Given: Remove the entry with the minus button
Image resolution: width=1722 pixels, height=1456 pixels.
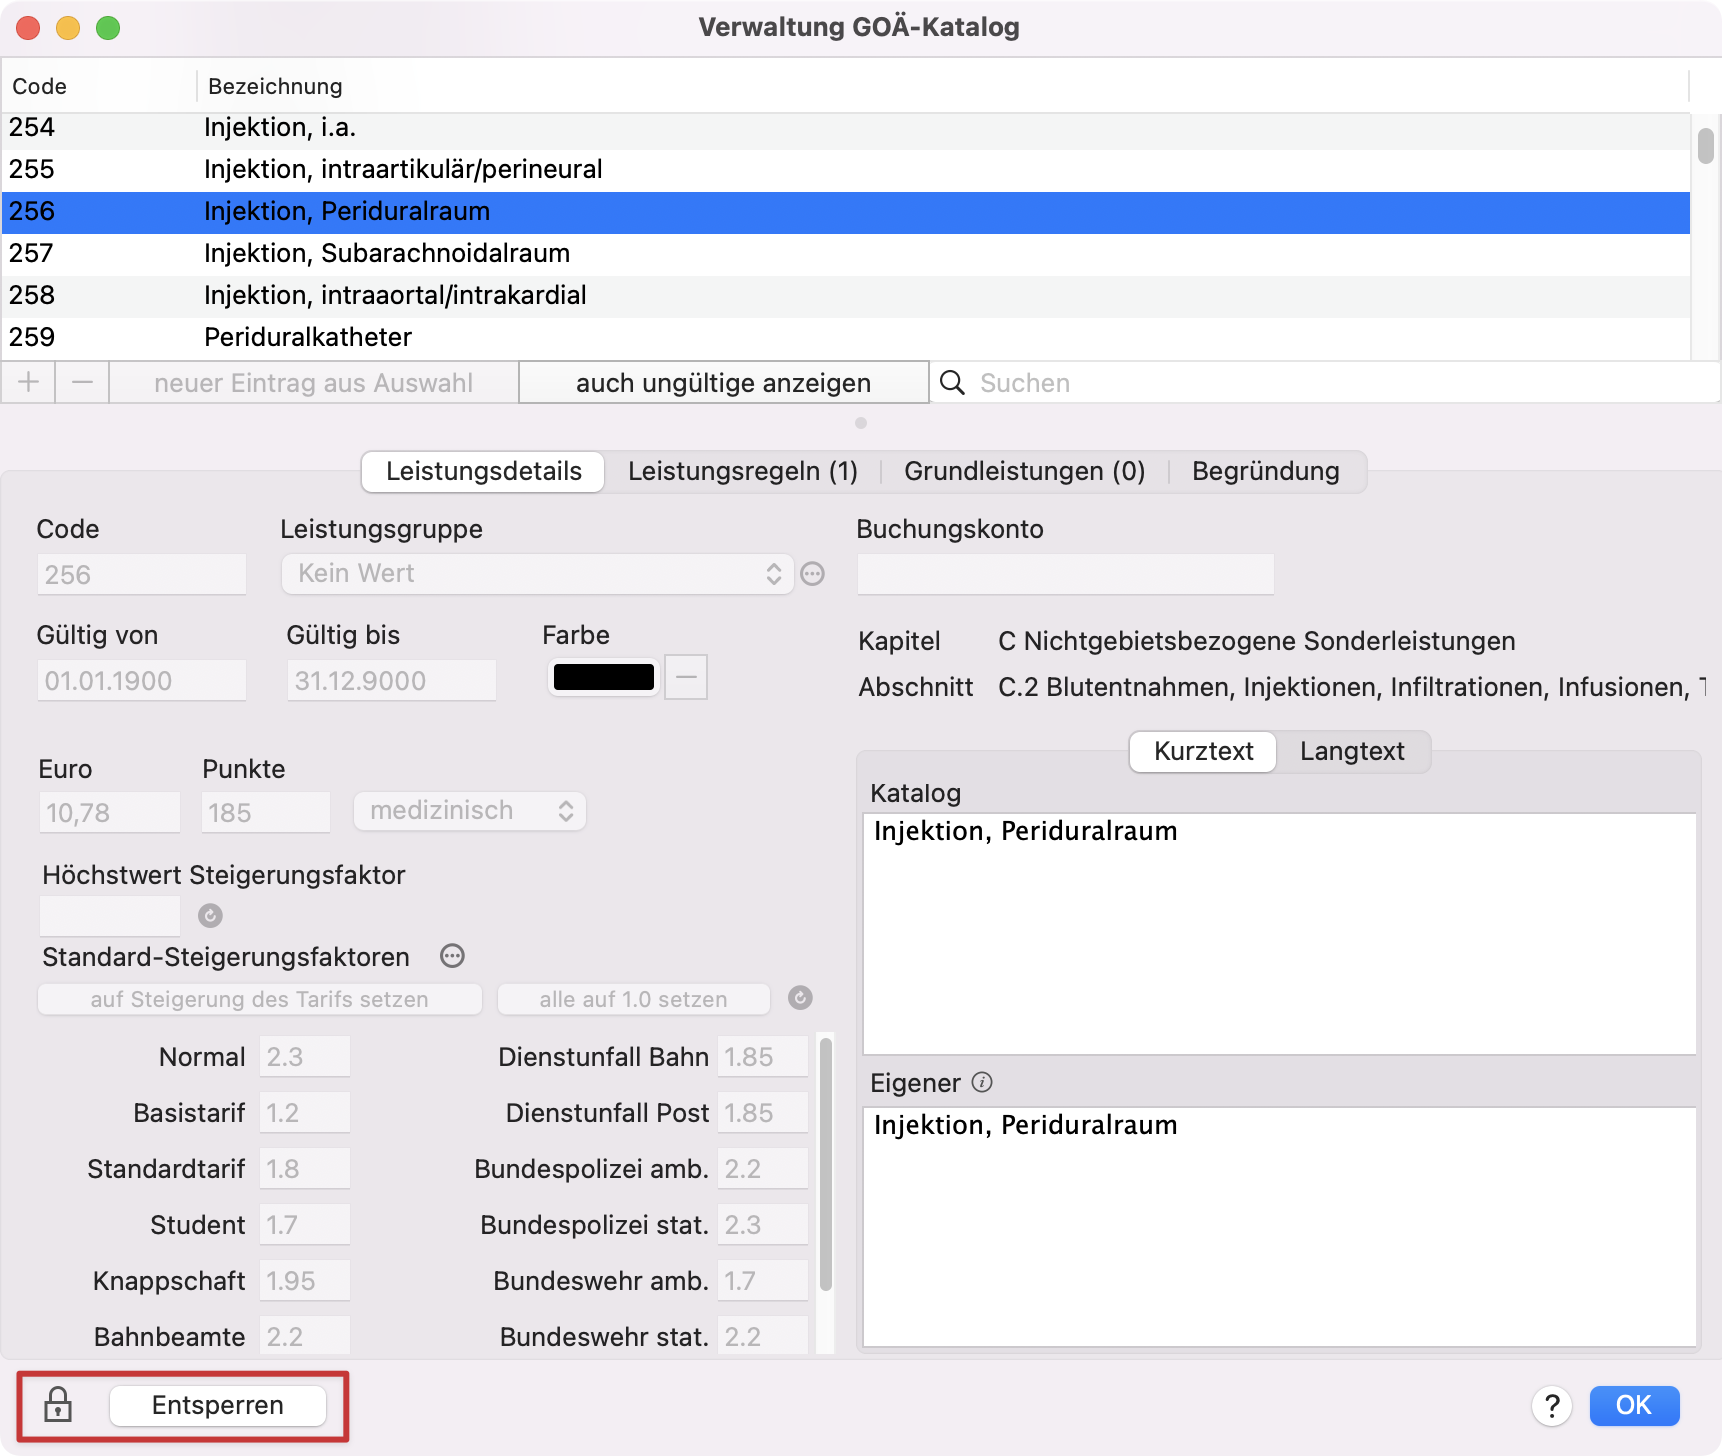Looking at the screenshot, I should tap(82, 382).
